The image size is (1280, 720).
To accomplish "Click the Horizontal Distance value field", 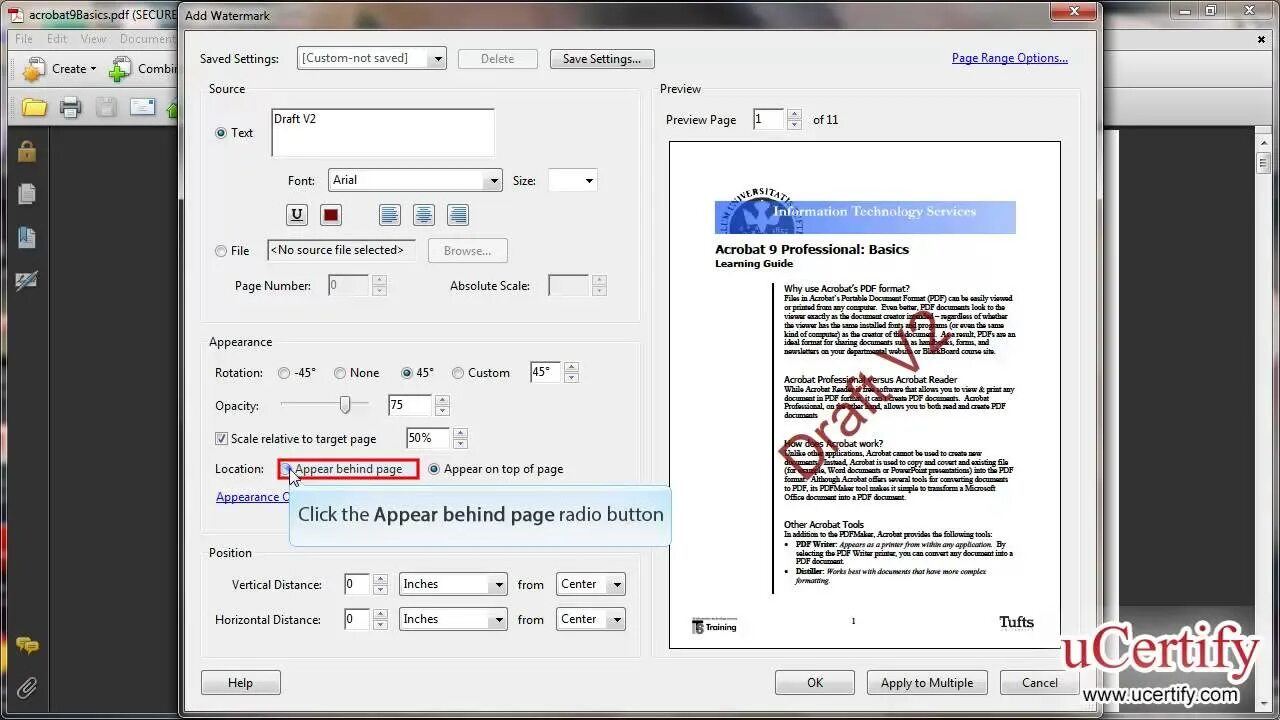I will pyautogui.click(x=357, y=619).
